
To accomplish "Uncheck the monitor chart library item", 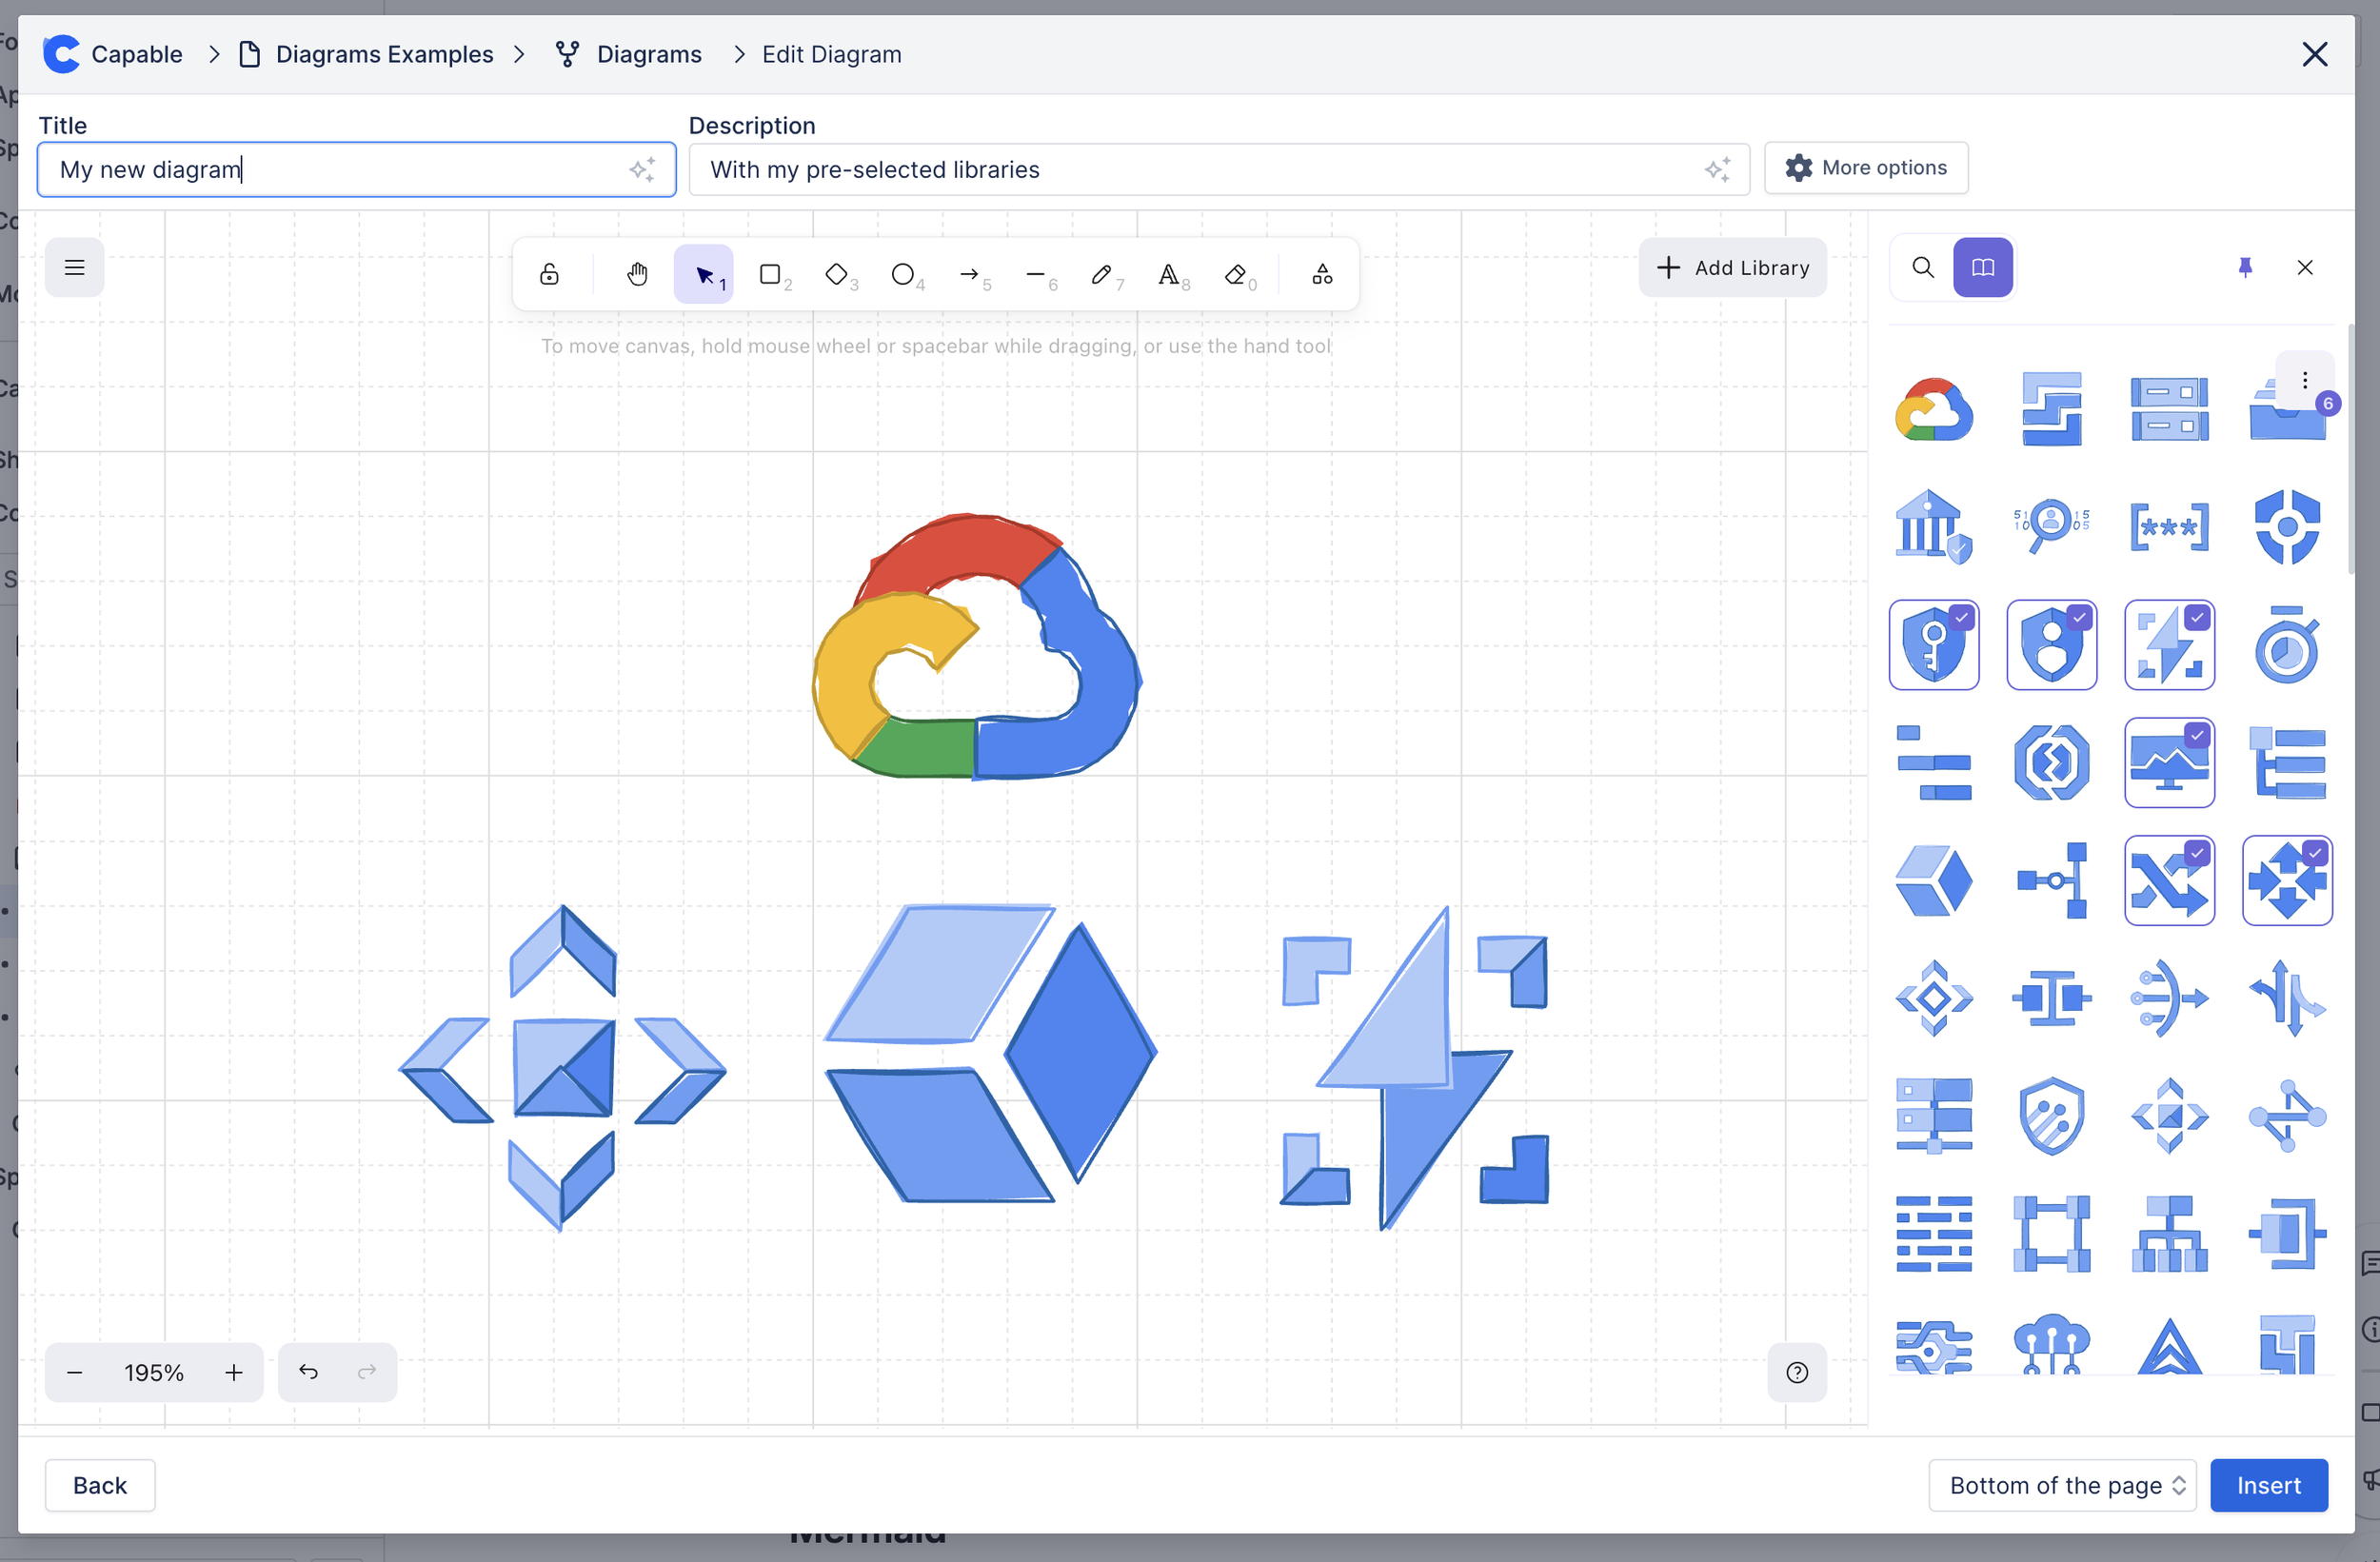I will pyautogui.click(x=2170, y=763).
